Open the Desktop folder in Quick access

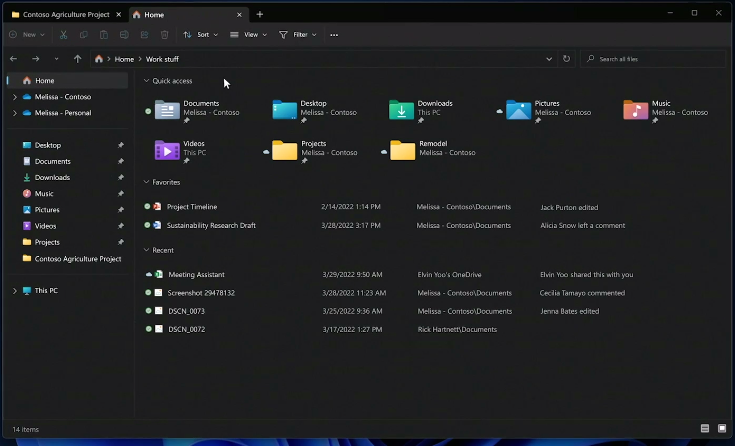pos(314,111)
